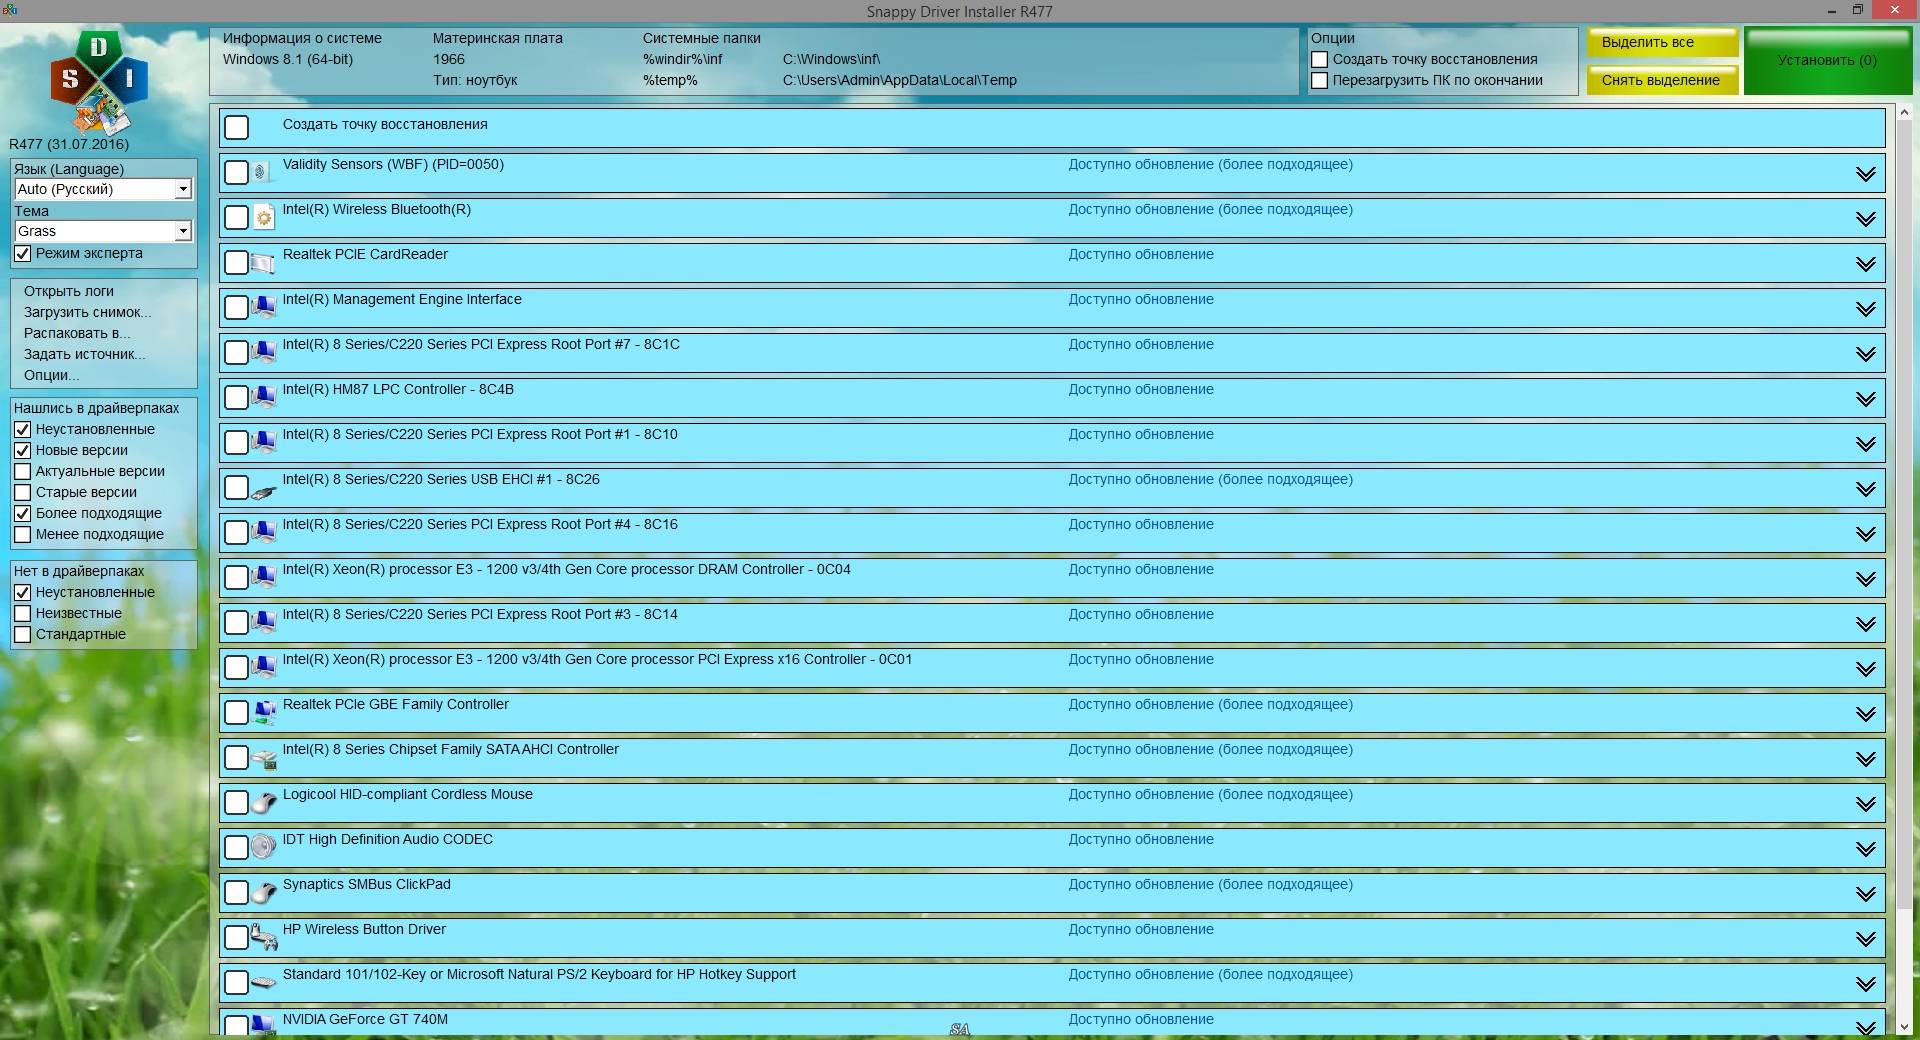Choose Распаковать в... menu item
Viewport: 1920px width, 1040px height.
(x=77, y=333)
